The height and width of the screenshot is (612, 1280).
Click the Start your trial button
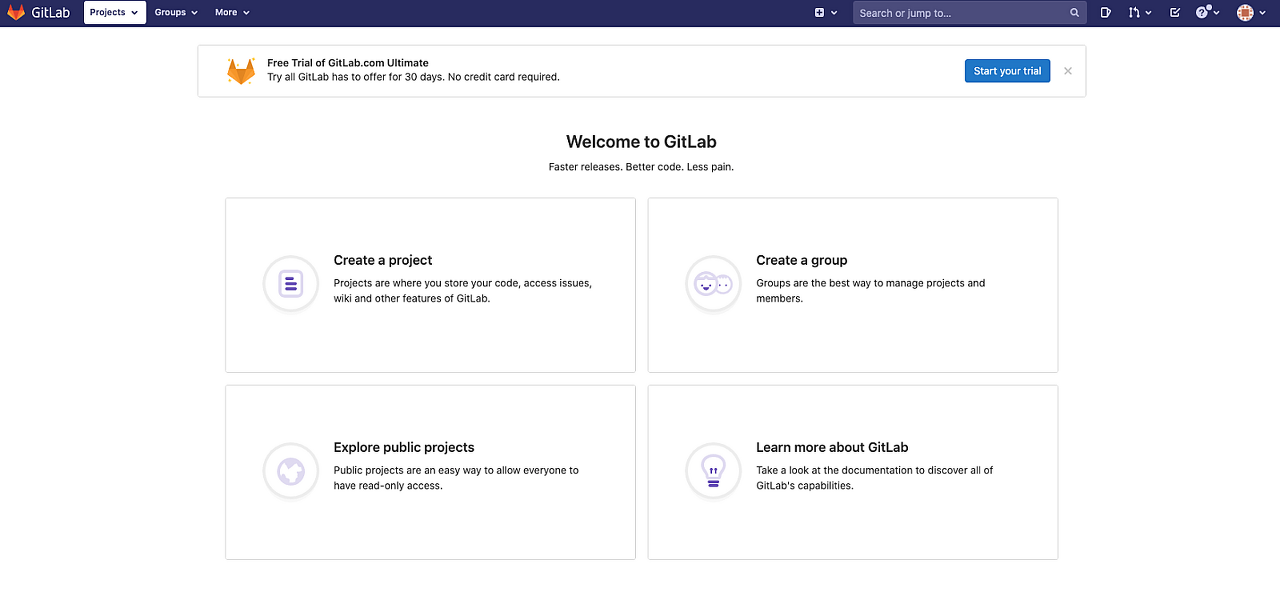click(x=1007, y=71)
